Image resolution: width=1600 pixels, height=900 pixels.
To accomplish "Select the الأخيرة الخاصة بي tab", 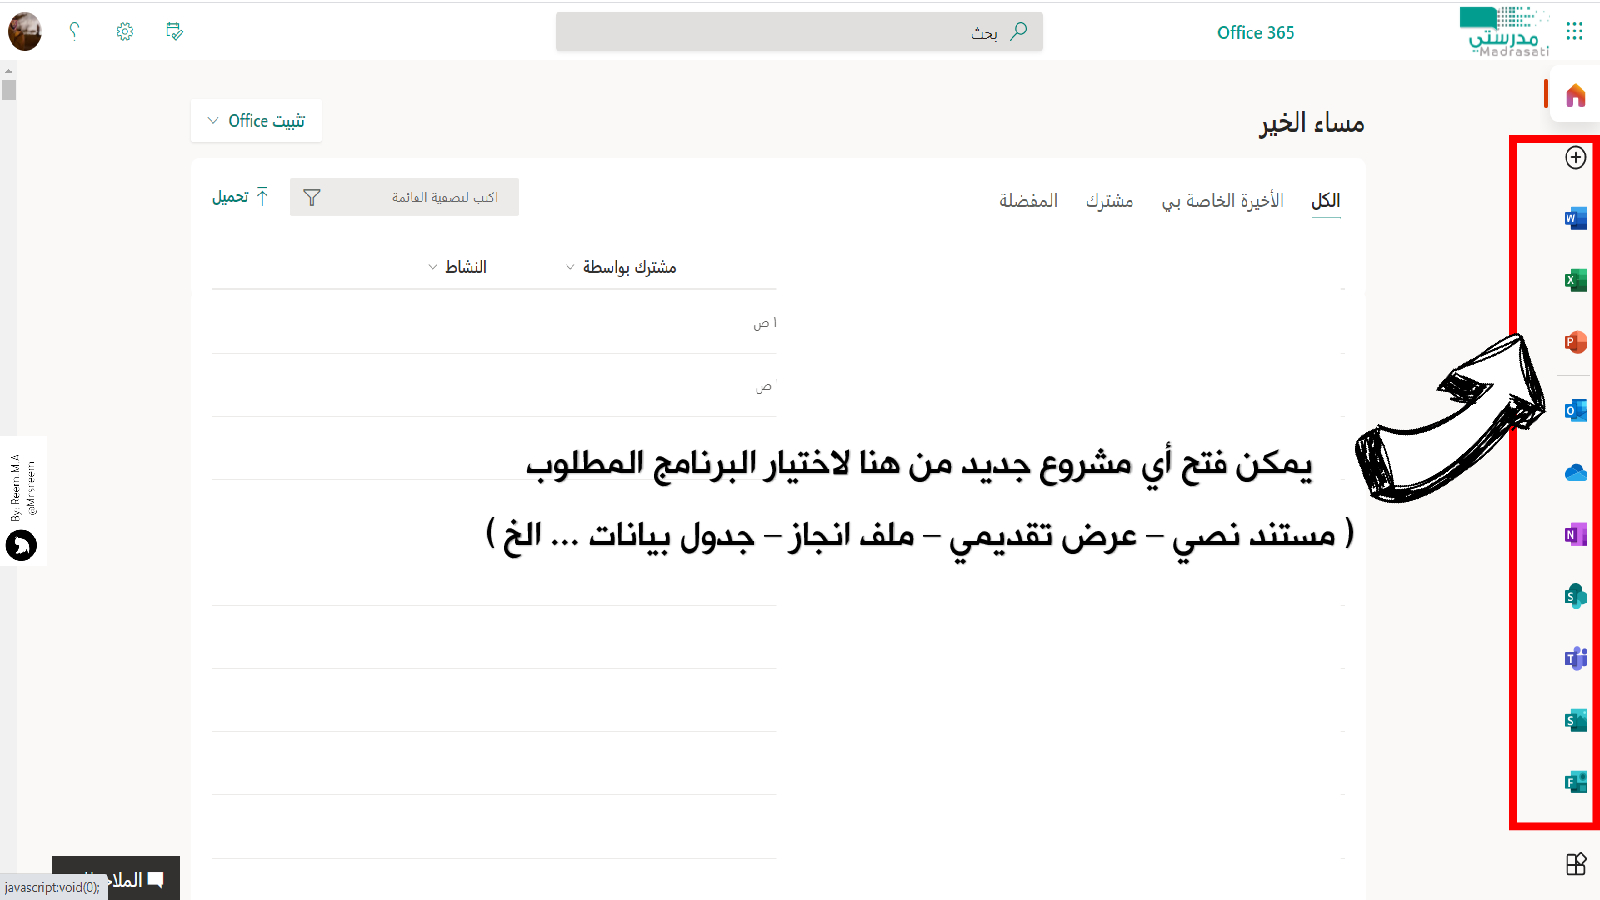I will coord(1222,201).
